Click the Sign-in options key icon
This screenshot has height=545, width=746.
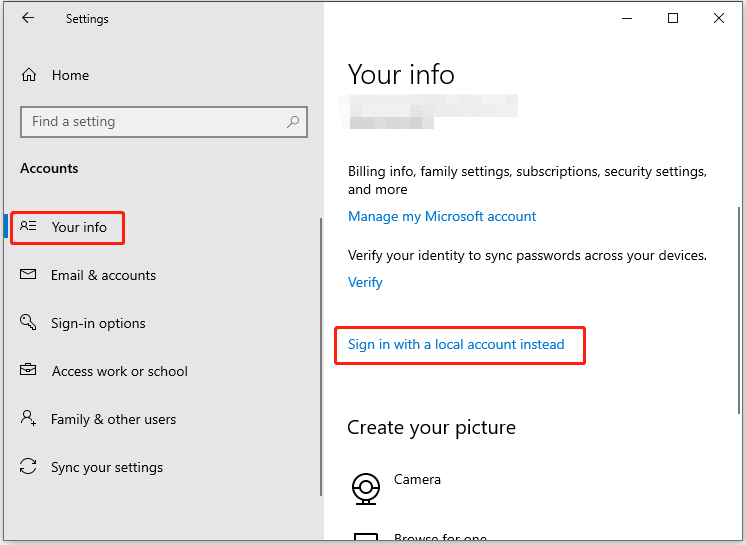[28, 322]
